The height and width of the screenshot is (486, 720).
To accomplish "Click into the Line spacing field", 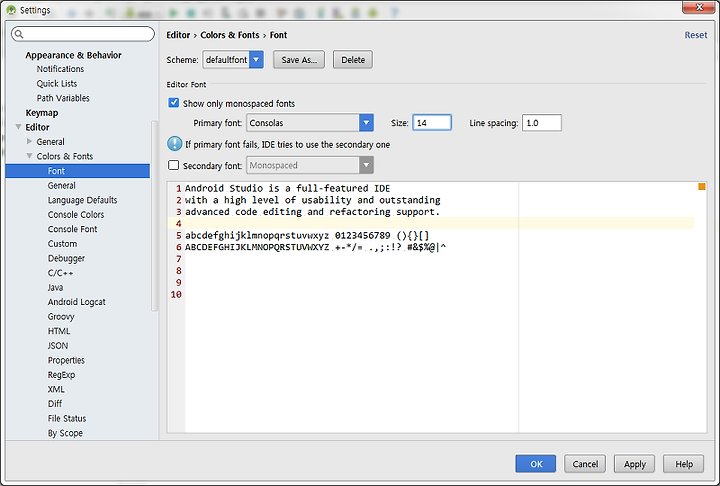I will pyautogui.click(x=541, y=123).
